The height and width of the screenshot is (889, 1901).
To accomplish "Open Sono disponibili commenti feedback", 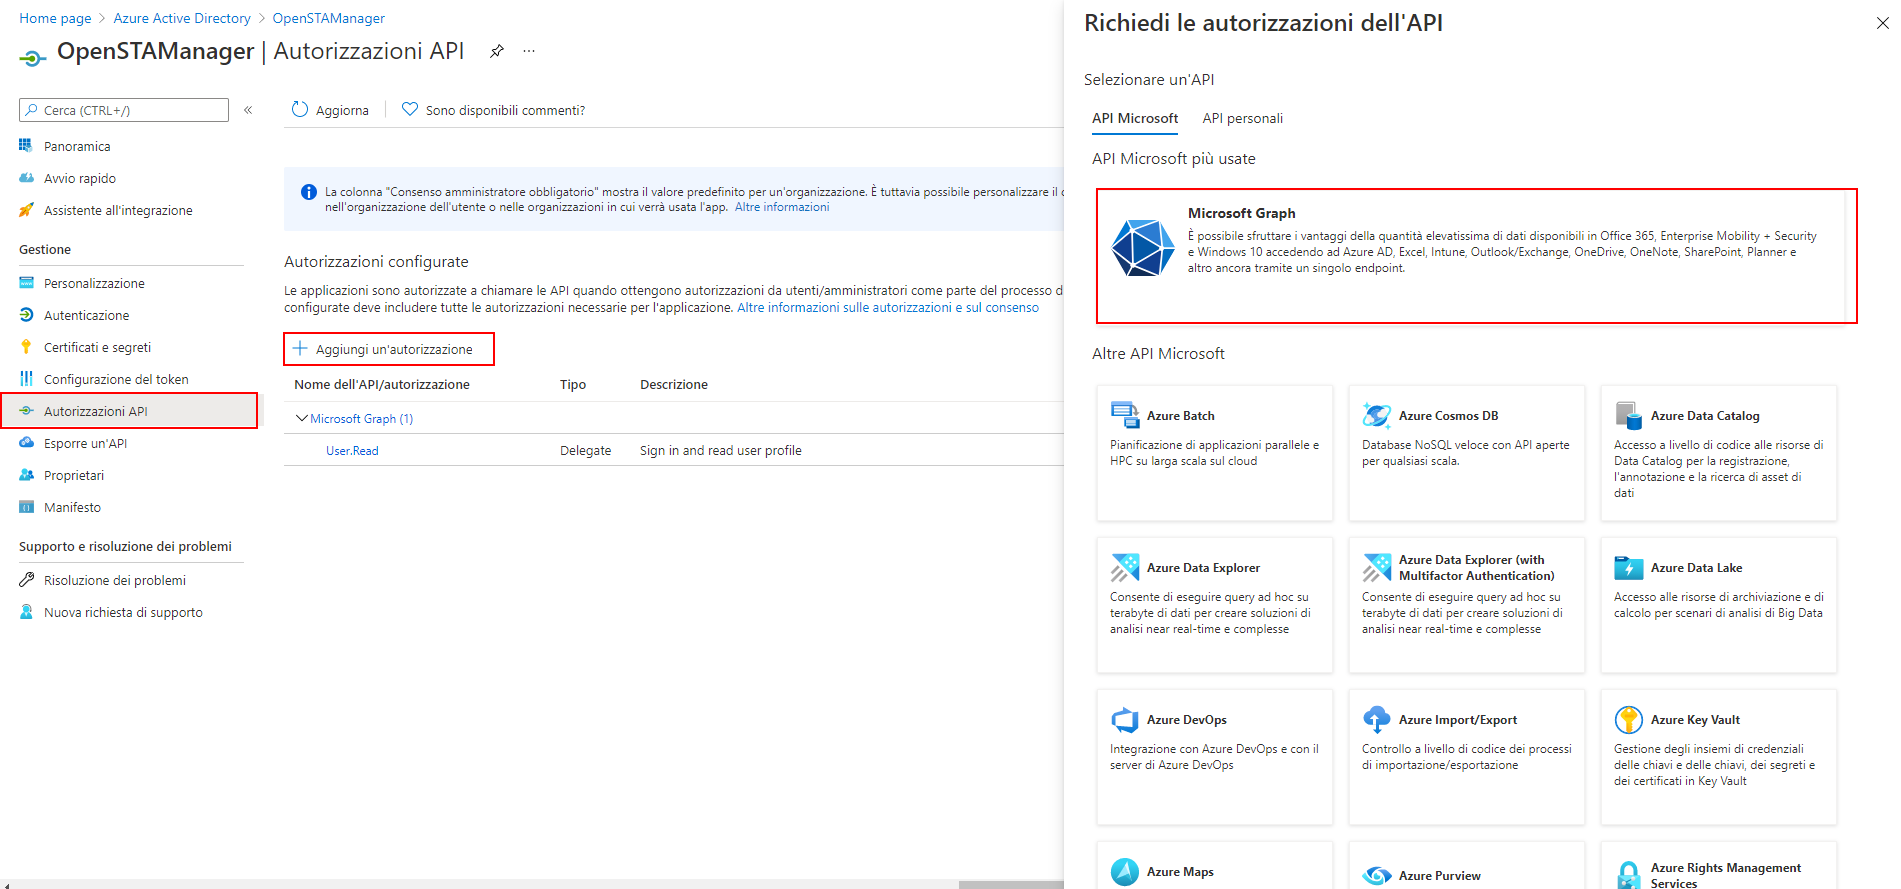I will pyautogui.click(x=493, y=110).
